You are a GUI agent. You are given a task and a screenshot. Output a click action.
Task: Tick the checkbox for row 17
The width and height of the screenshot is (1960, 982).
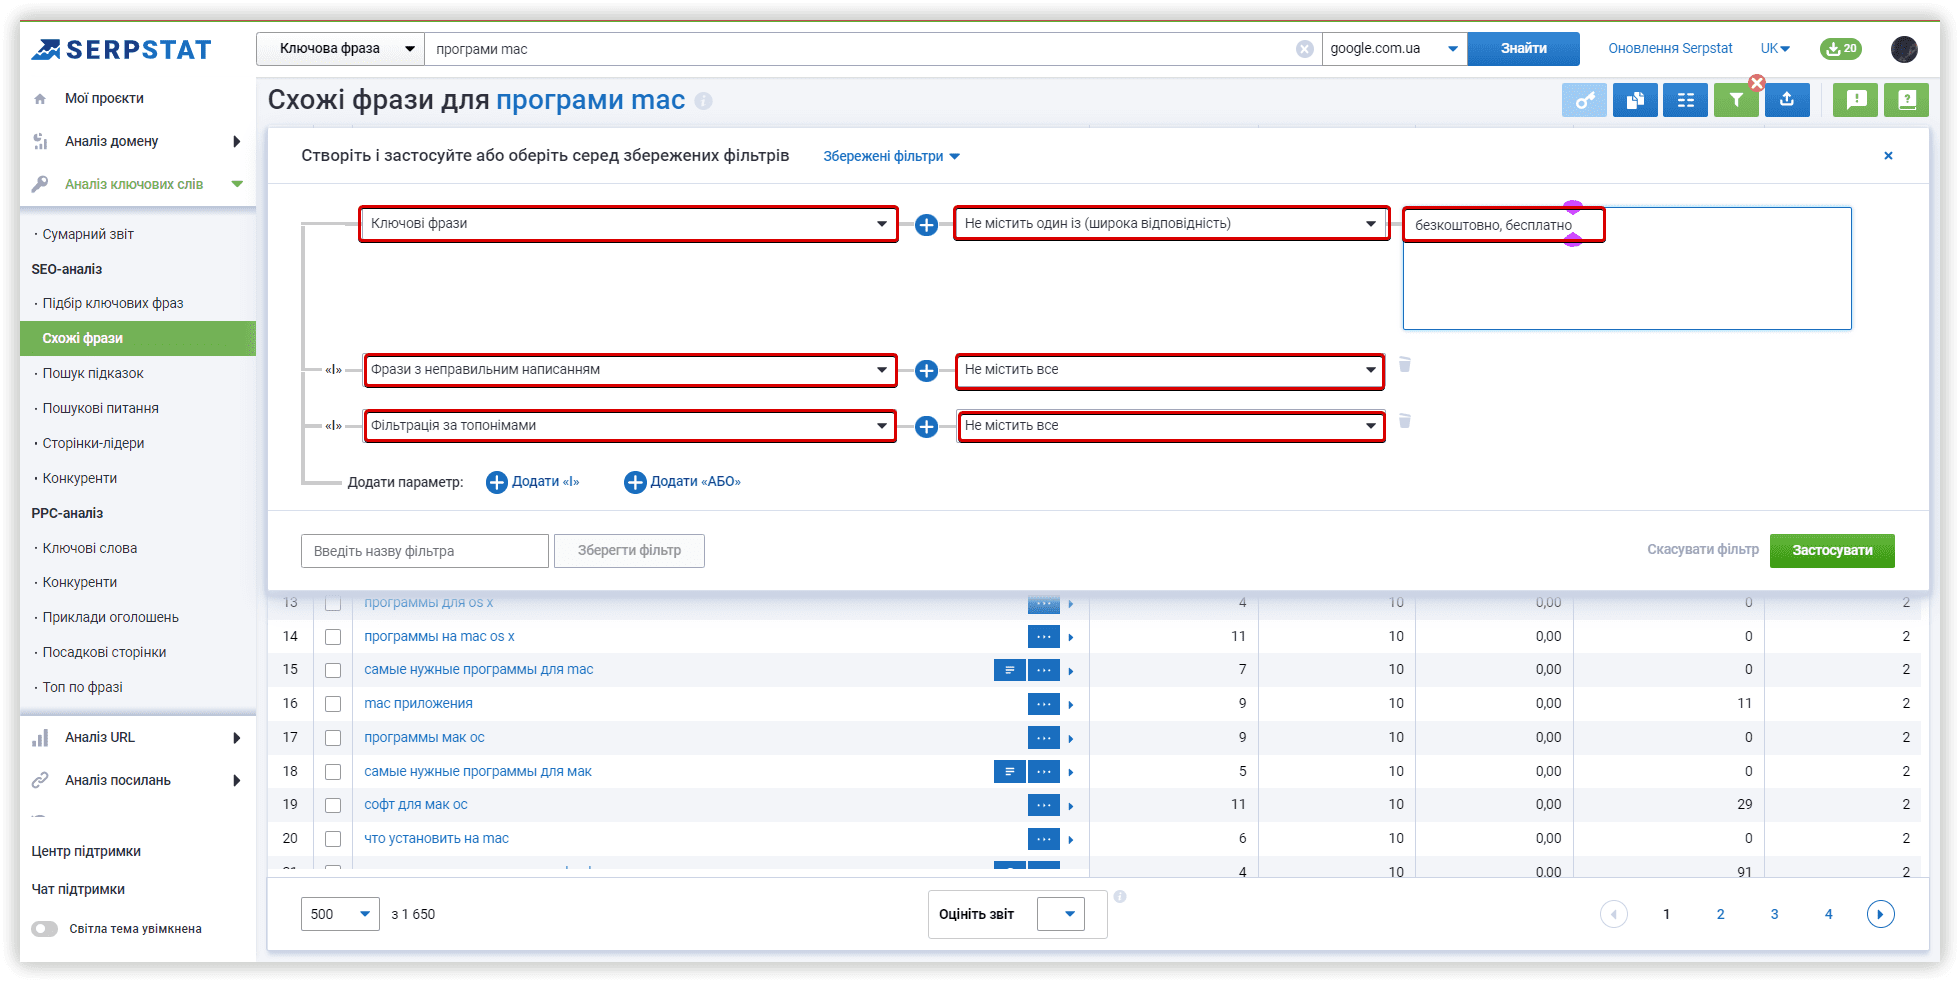333,738
